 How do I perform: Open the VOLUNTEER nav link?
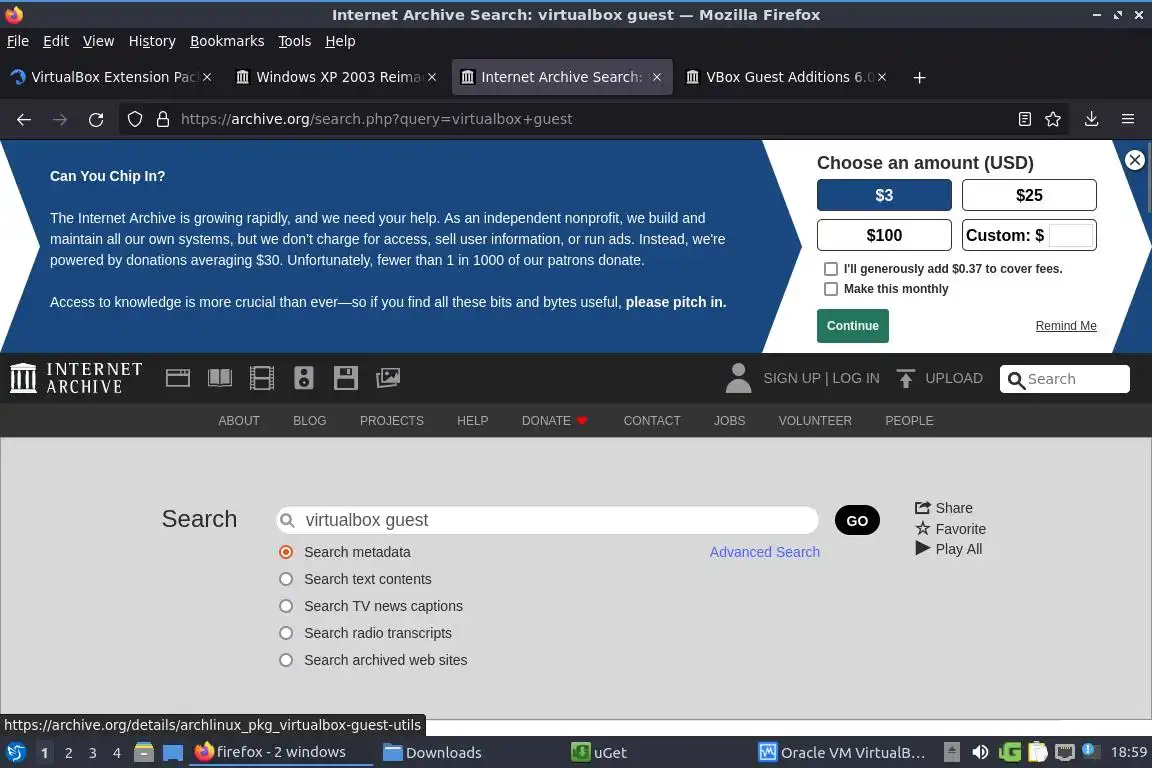tap(815, 420)
